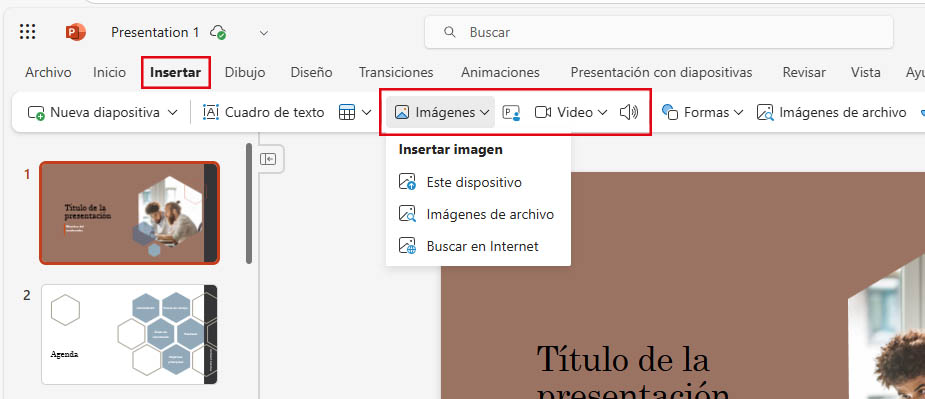The width and height of the screenshot is (925, 399).
Task: Switch to the Revisar tab
Action: [x=804, y=73]
